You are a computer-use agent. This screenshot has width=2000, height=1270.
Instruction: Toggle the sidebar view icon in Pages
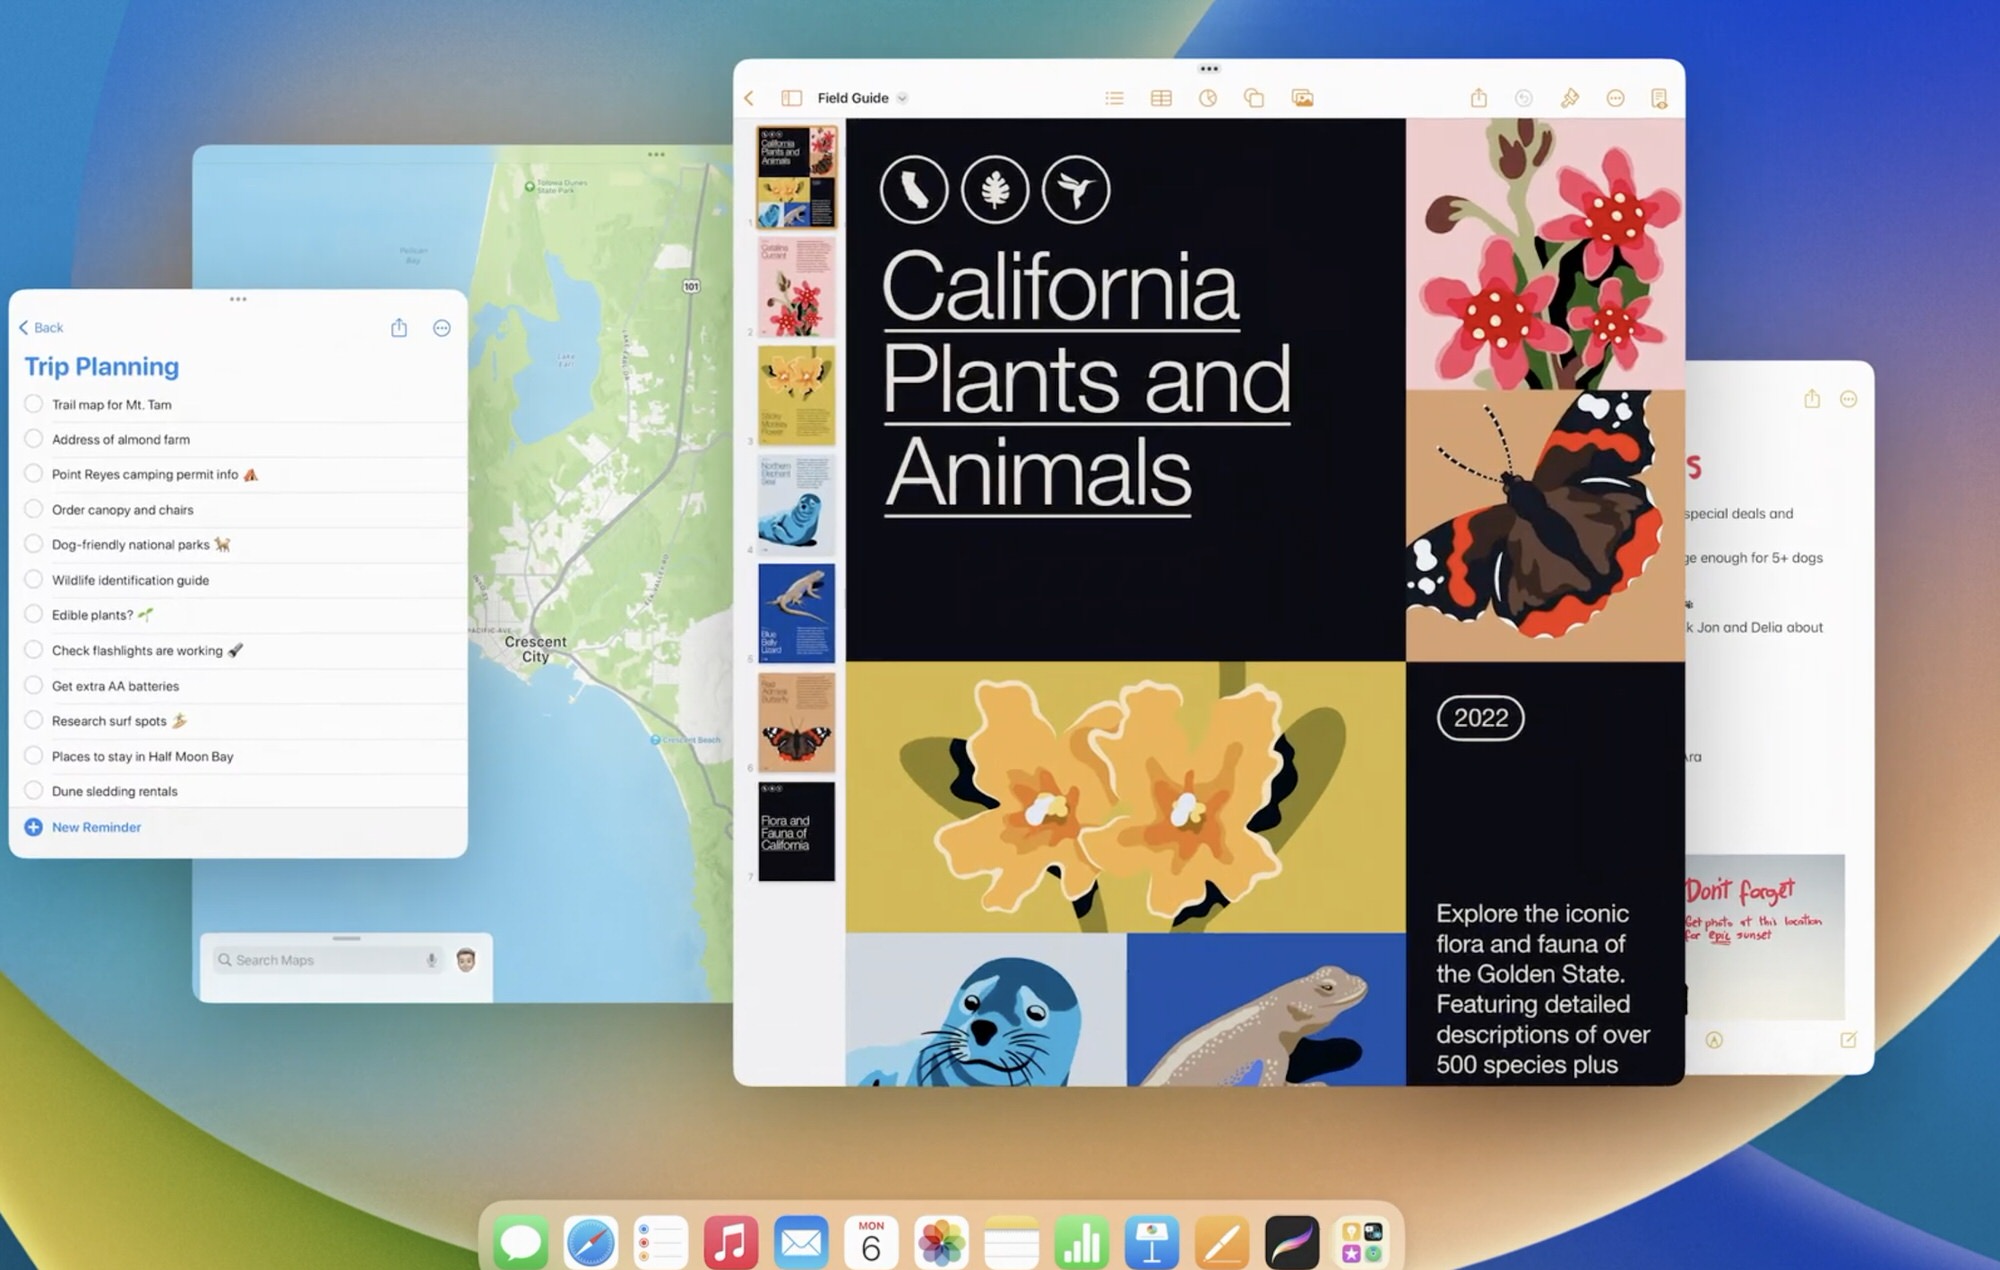(791, 98)
